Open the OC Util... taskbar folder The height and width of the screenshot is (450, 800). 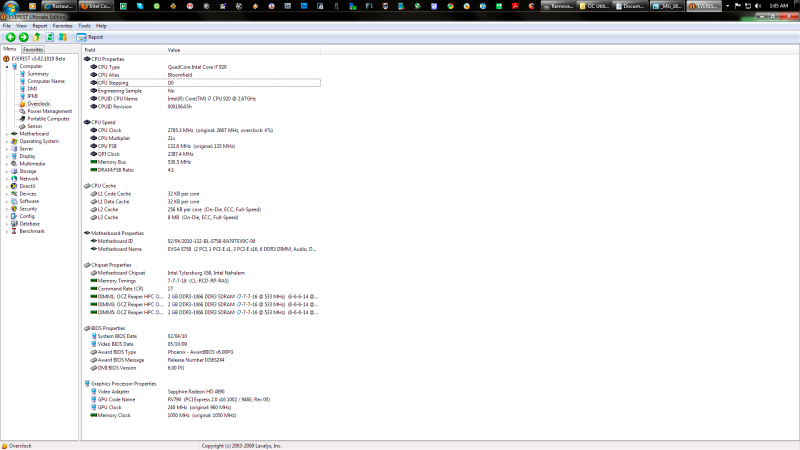coord(594,6)
